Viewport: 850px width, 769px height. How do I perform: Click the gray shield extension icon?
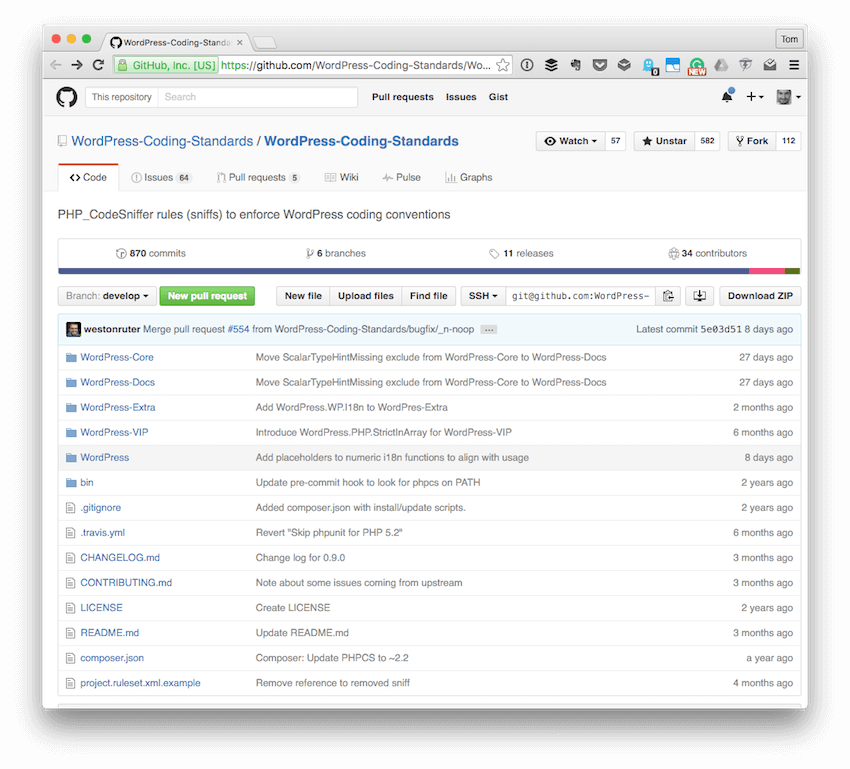[x=745, y=65]
